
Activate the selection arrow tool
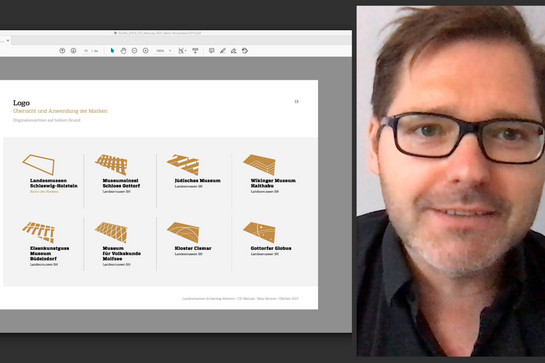(112, 51)
